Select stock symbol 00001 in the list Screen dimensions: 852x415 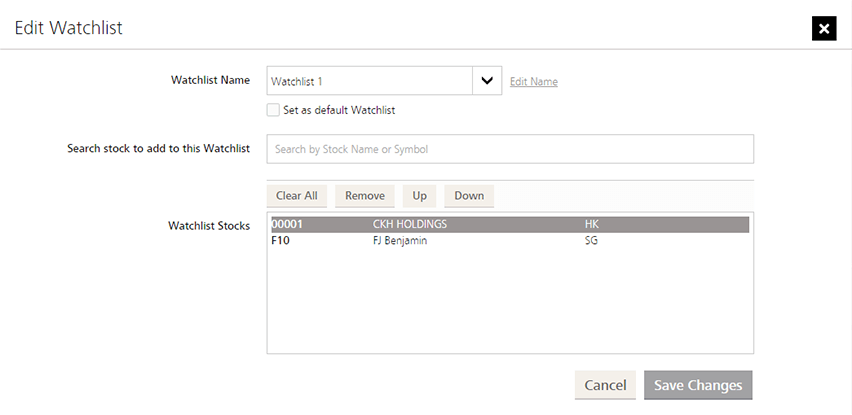(287, 225)
